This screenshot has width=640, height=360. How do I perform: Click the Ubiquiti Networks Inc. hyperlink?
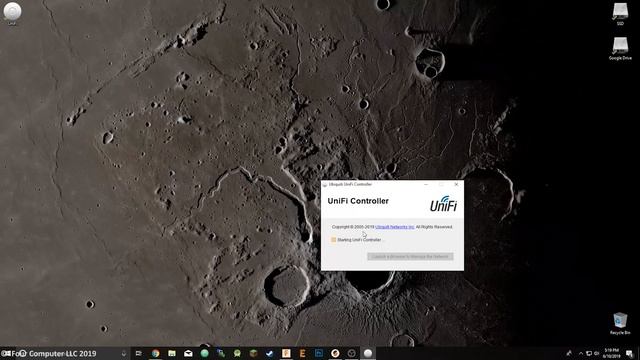395,227
